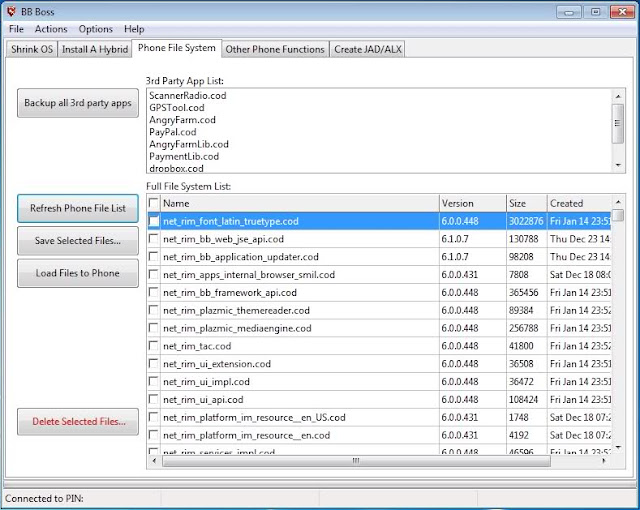Go to the Create JAD/ALX tab
This screenshot has height=510, width=640.
click(368, 49)
